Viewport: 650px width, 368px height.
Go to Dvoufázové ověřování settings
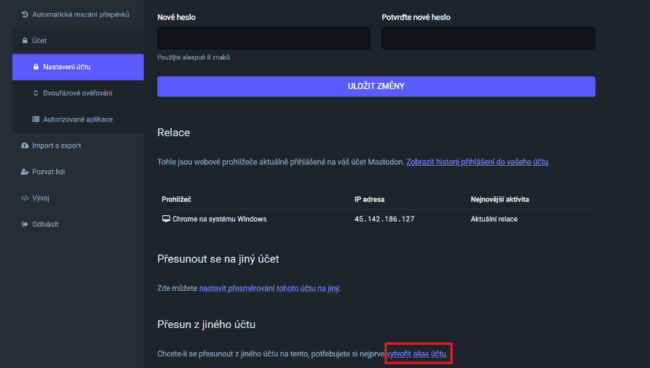pyautogui.click(x=78, y=93)
